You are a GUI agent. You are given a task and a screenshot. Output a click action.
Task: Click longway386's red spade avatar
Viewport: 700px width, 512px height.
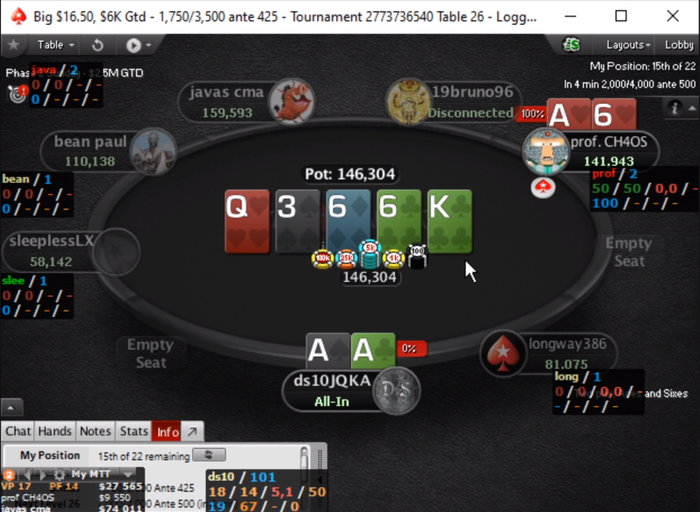[503, 354]
